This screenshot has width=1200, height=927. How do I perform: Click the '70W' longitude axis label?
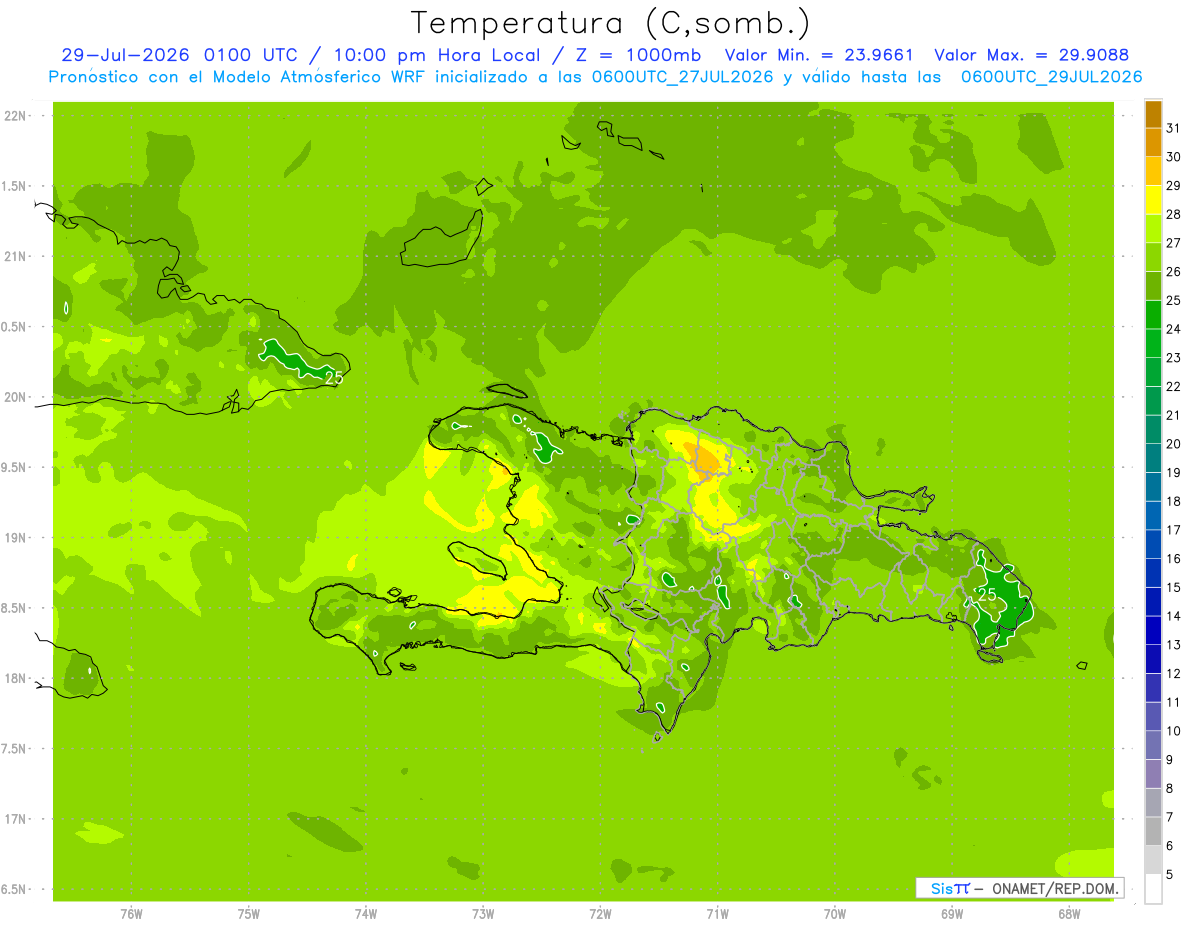(834, 914)
